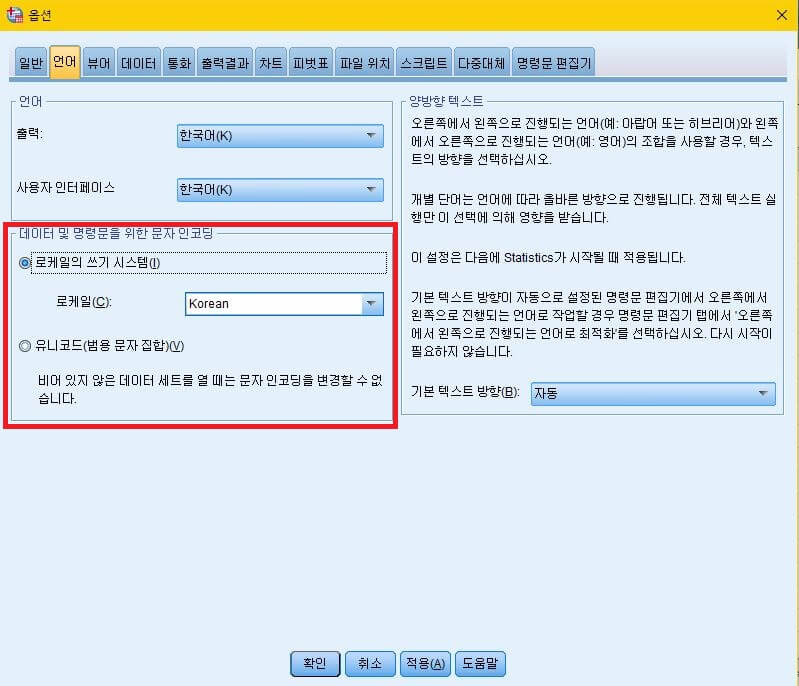Click the 데이터 및 명령문을 위한 문자 인코딩 heading
This screenshot has height=686, width=799.
click(x=116, y=233)
